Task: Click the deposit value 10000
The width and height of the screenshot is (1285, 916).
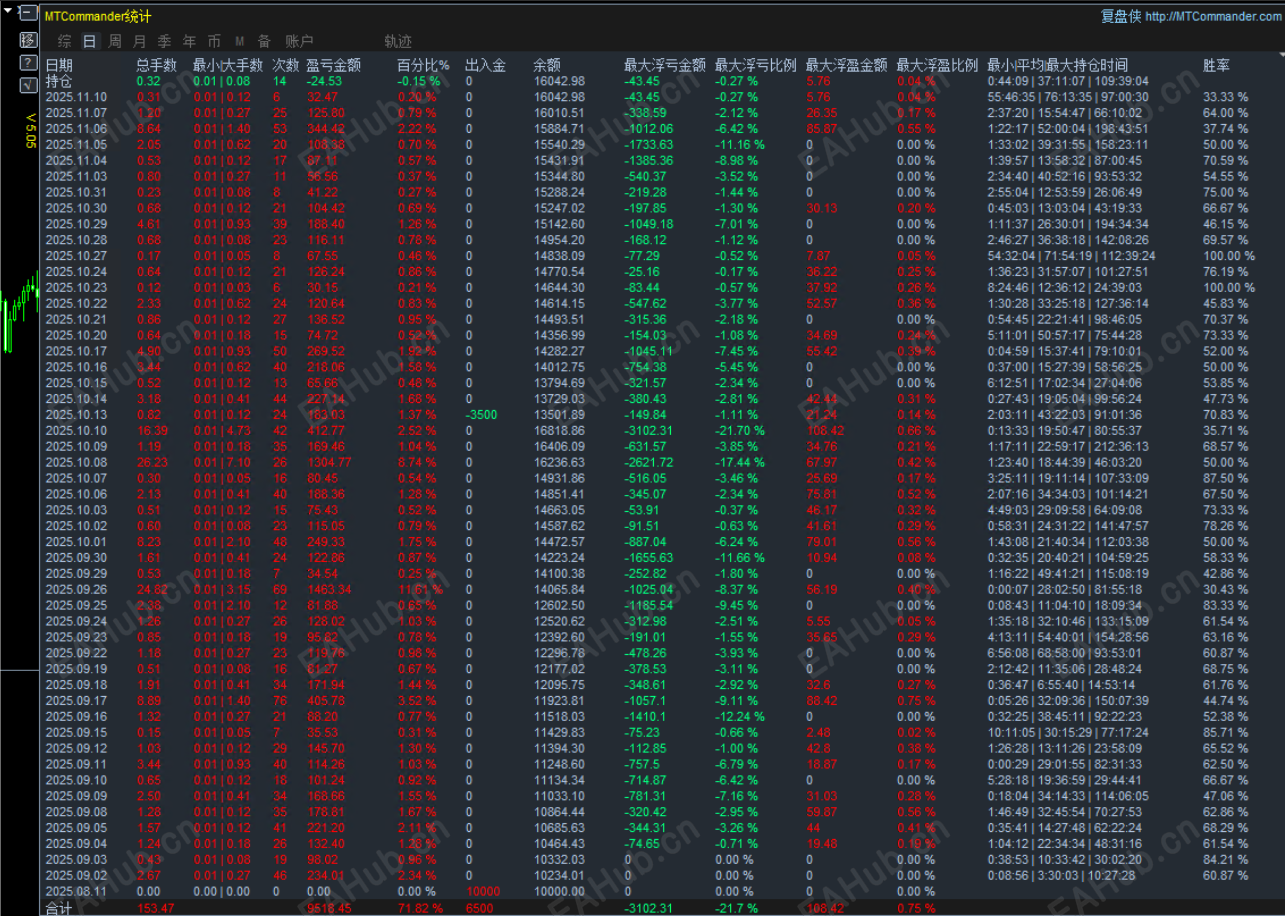Action: point(482,892)
